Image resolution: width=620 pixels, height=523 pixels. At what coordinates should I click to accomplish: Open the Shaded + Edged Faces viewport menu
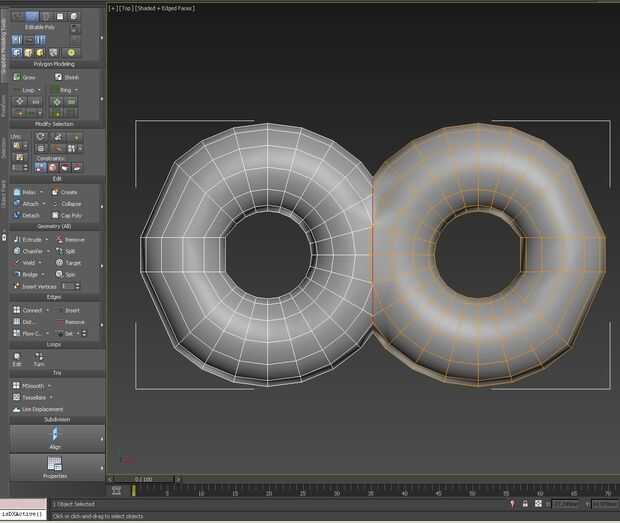coord(163,7)
